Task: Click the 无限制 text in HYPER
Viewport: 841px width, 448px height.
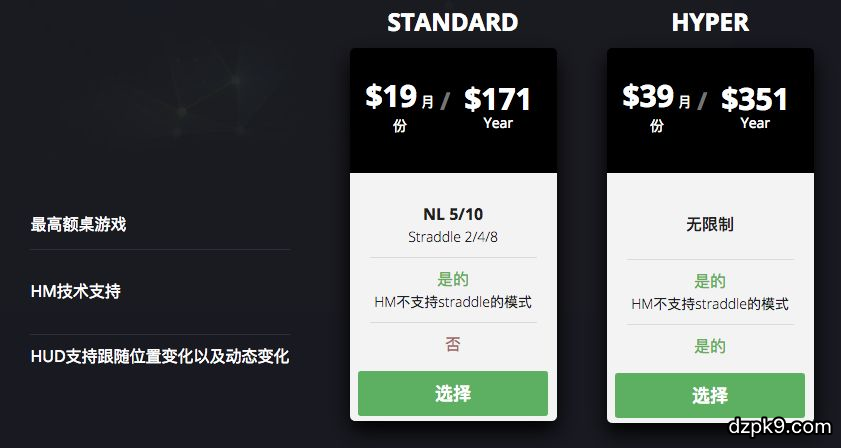Action: [710, 225]
